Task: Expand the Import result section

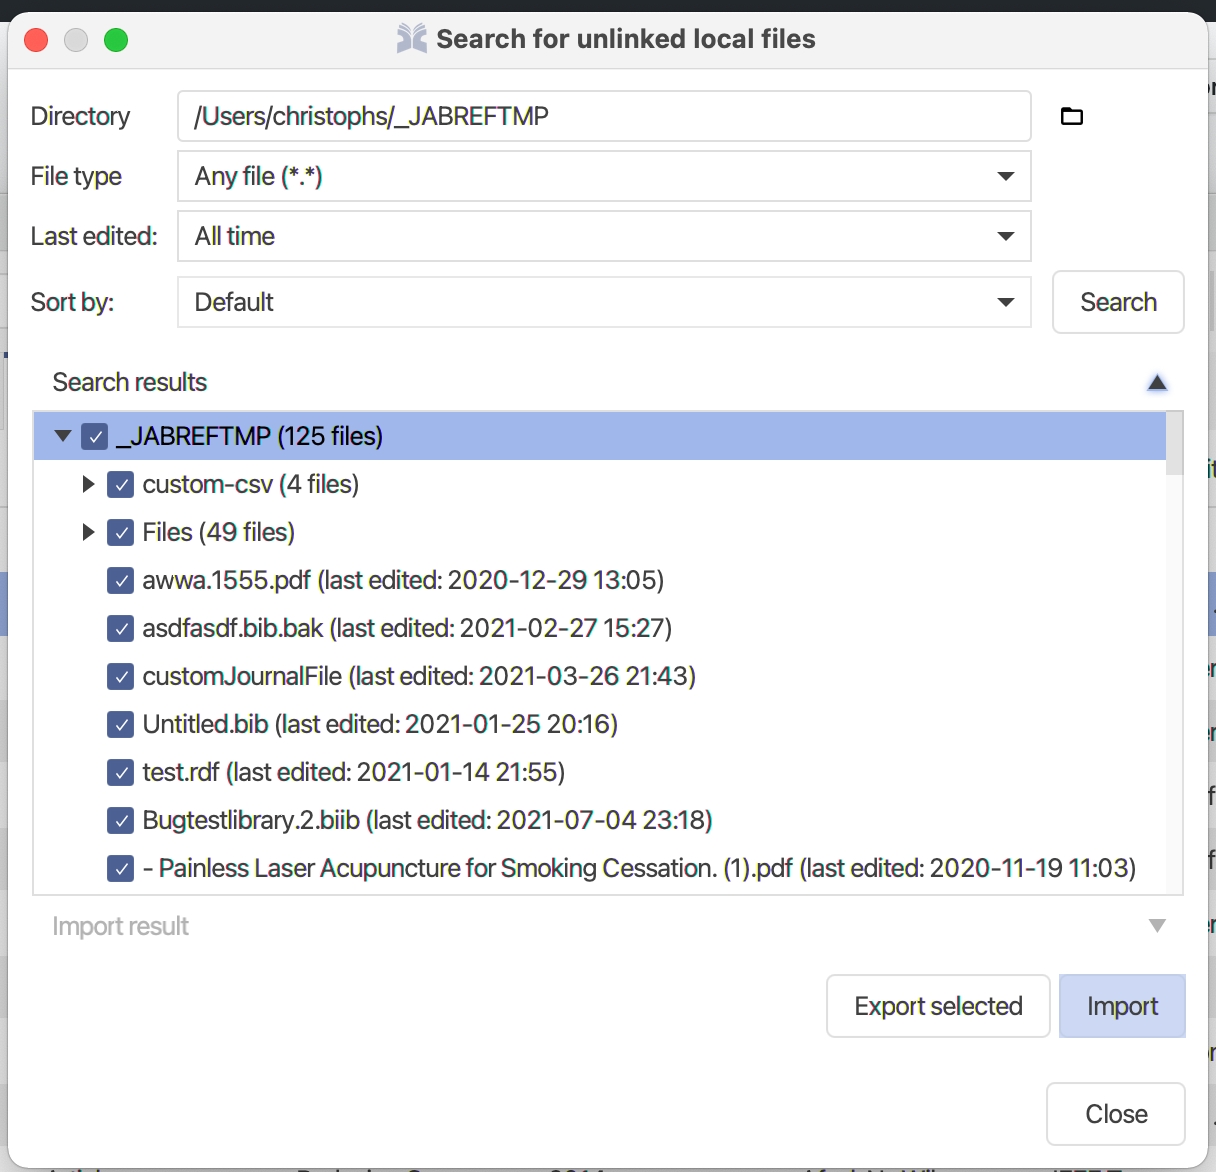Action: coord(1157,926)
